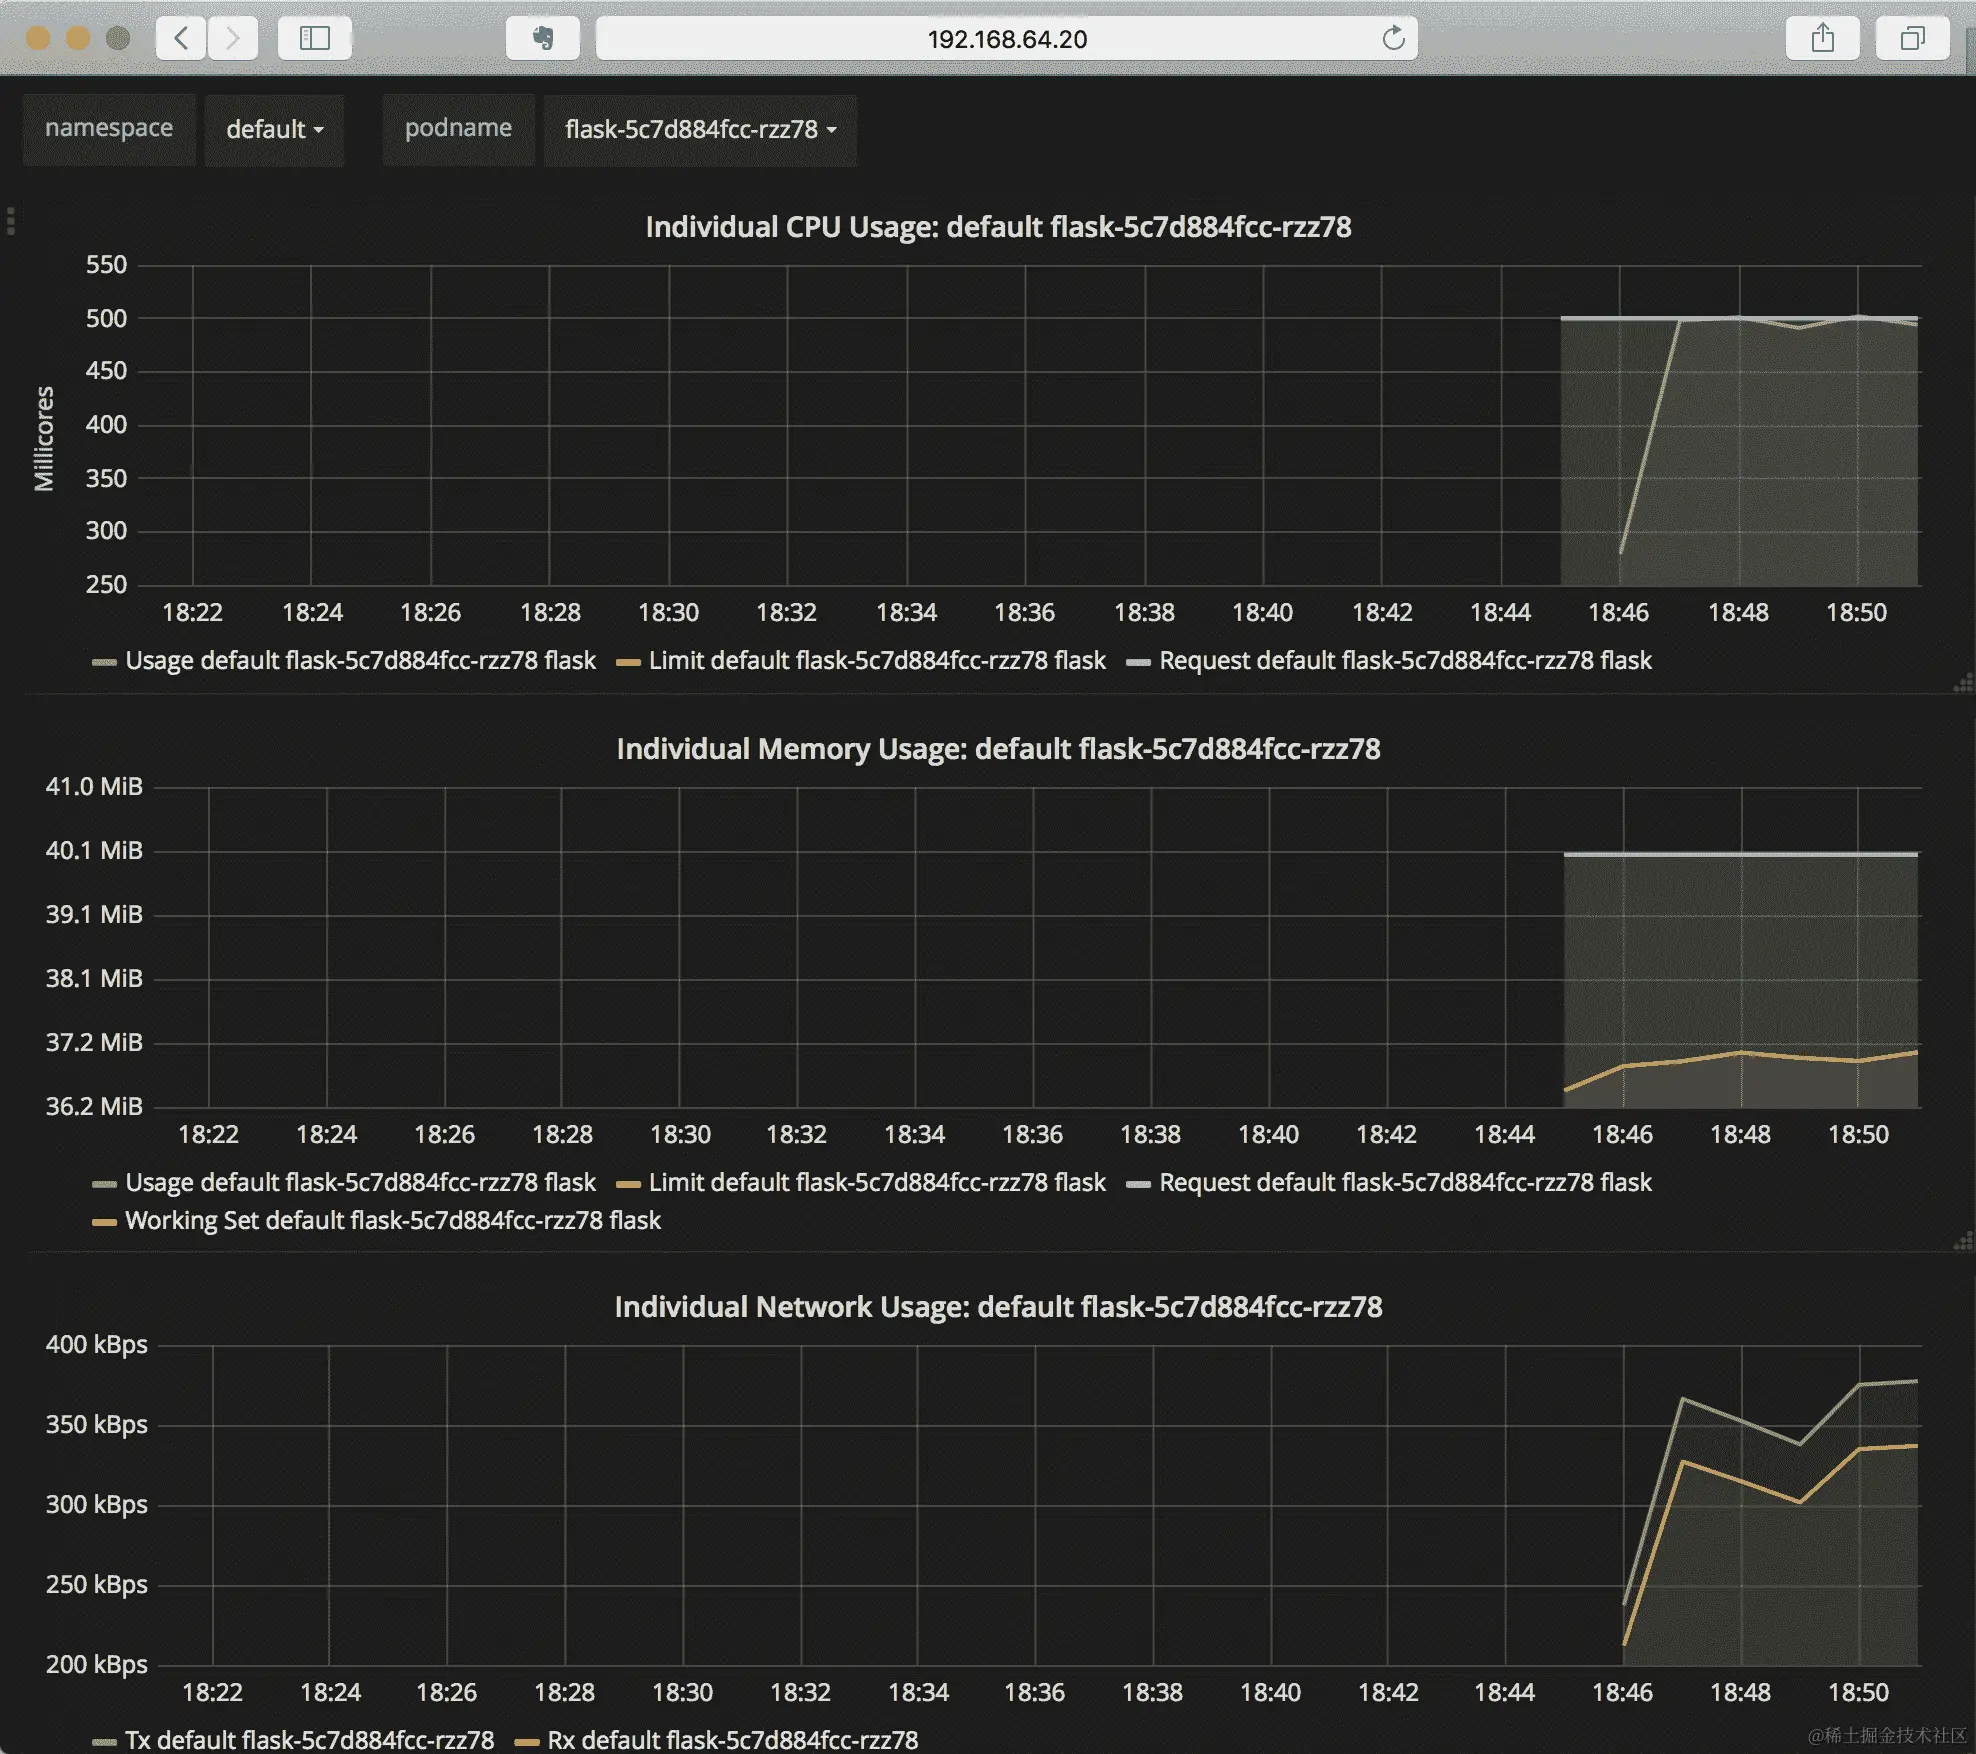Click the row handle dots left of CPU panel
The width and height of the screenshot is (1976, 1754).
11,220
